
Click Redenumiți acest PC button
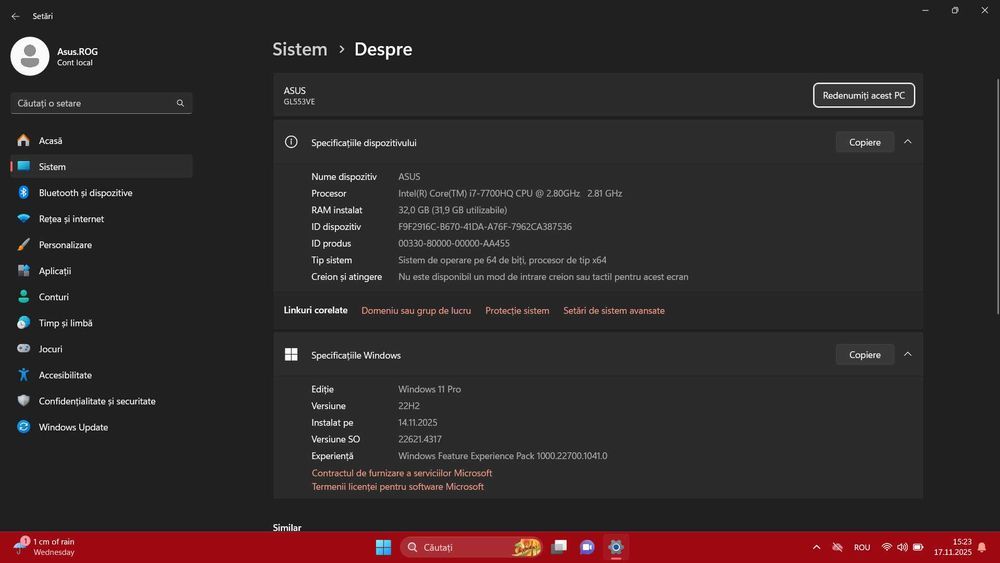(x=864, y=95)
